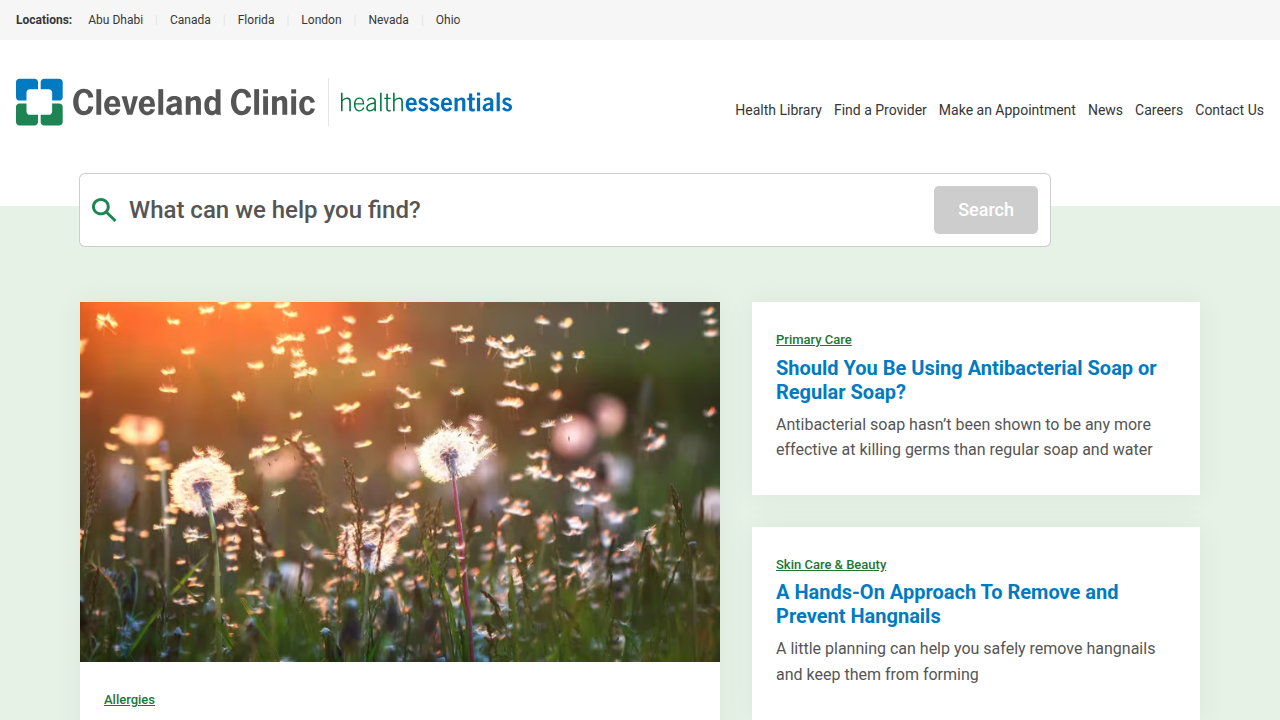Click the 'Antibacterial soap hasn't been shown' description text
The height and width of the screenshot is (720, 1280).
point(964,437)
